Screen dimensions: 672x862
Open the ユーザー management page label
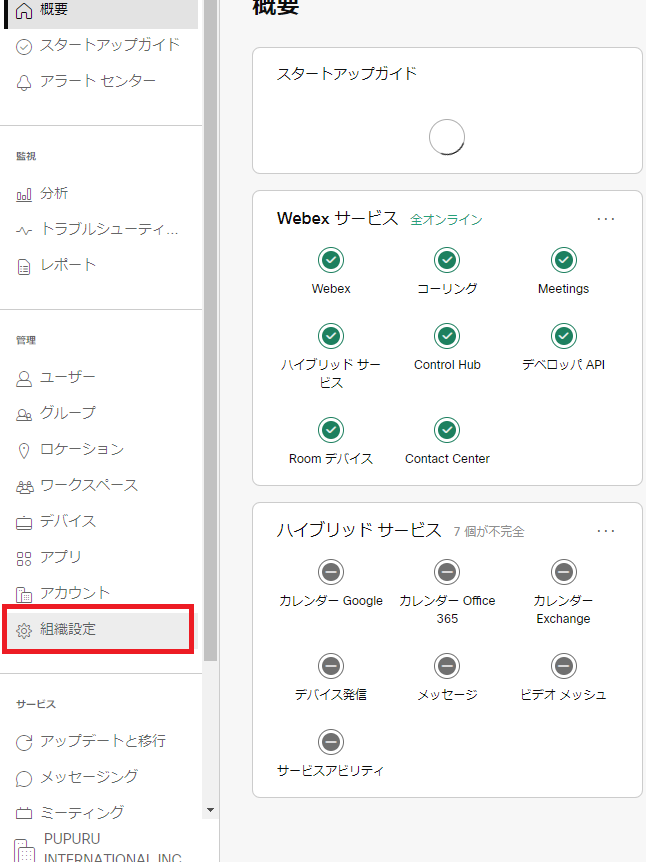coord(68,377)
